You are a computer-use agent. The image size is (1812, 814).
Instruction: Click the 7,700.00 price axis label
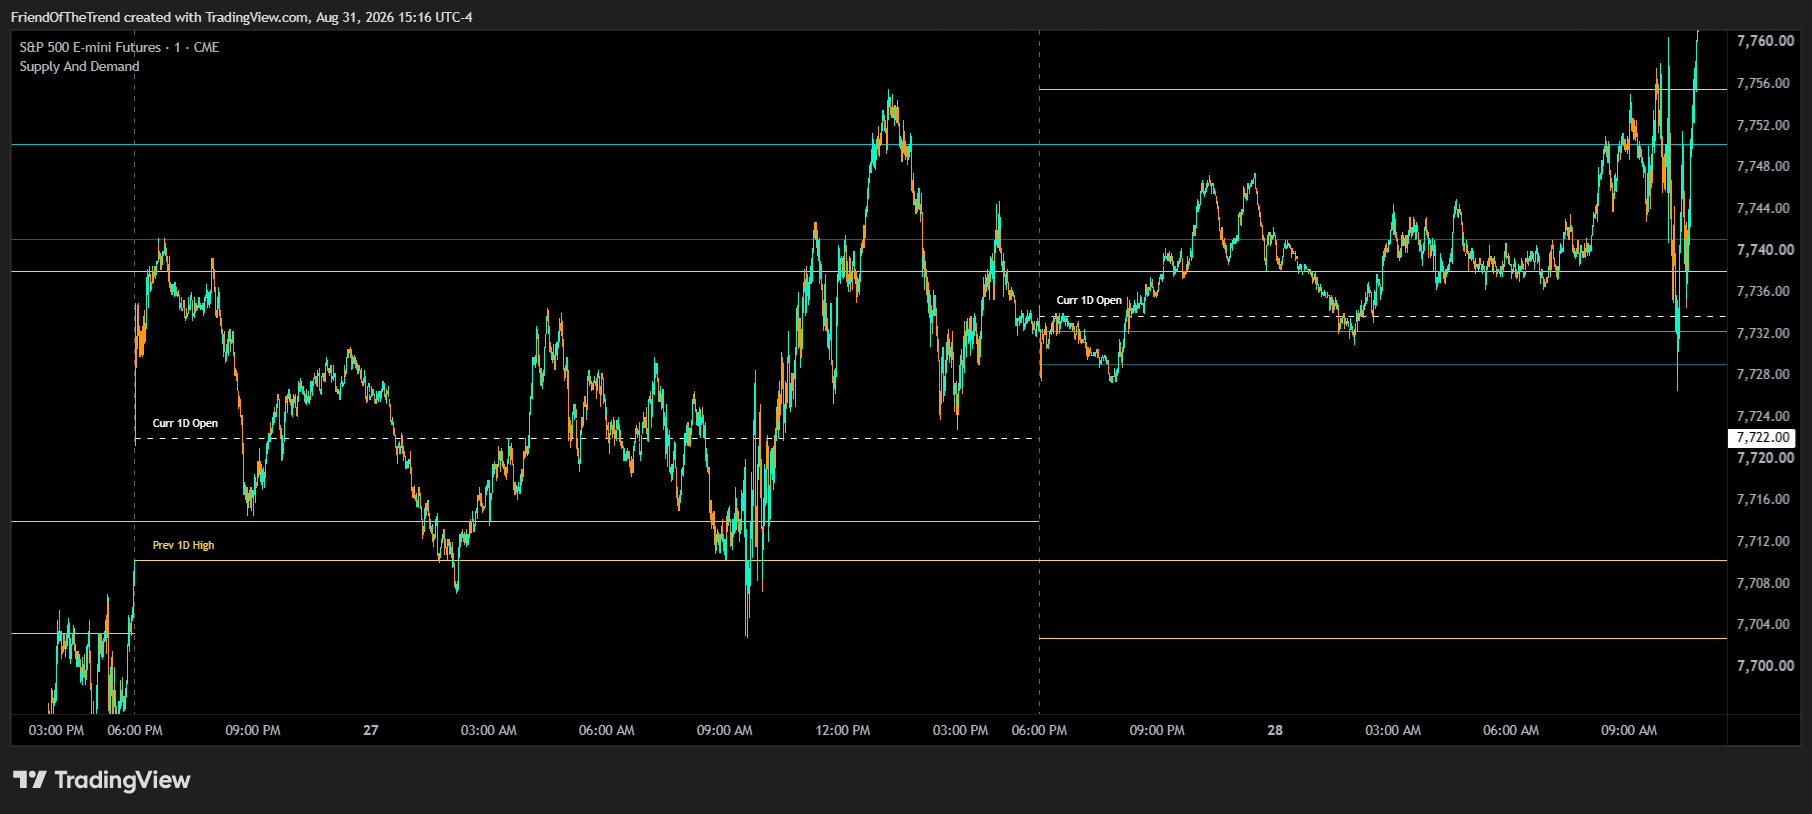[1765, 666]
